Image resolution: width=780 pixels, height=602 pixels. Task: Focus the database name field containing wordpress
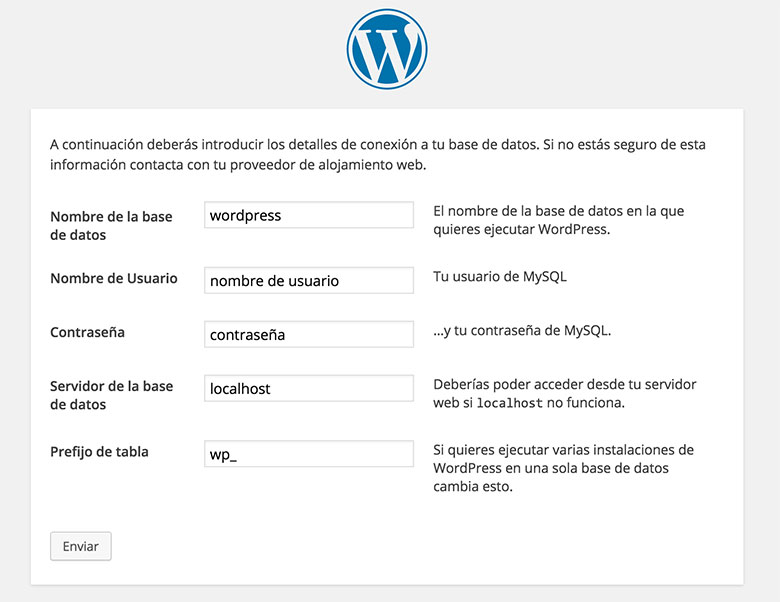pos(309,215)
